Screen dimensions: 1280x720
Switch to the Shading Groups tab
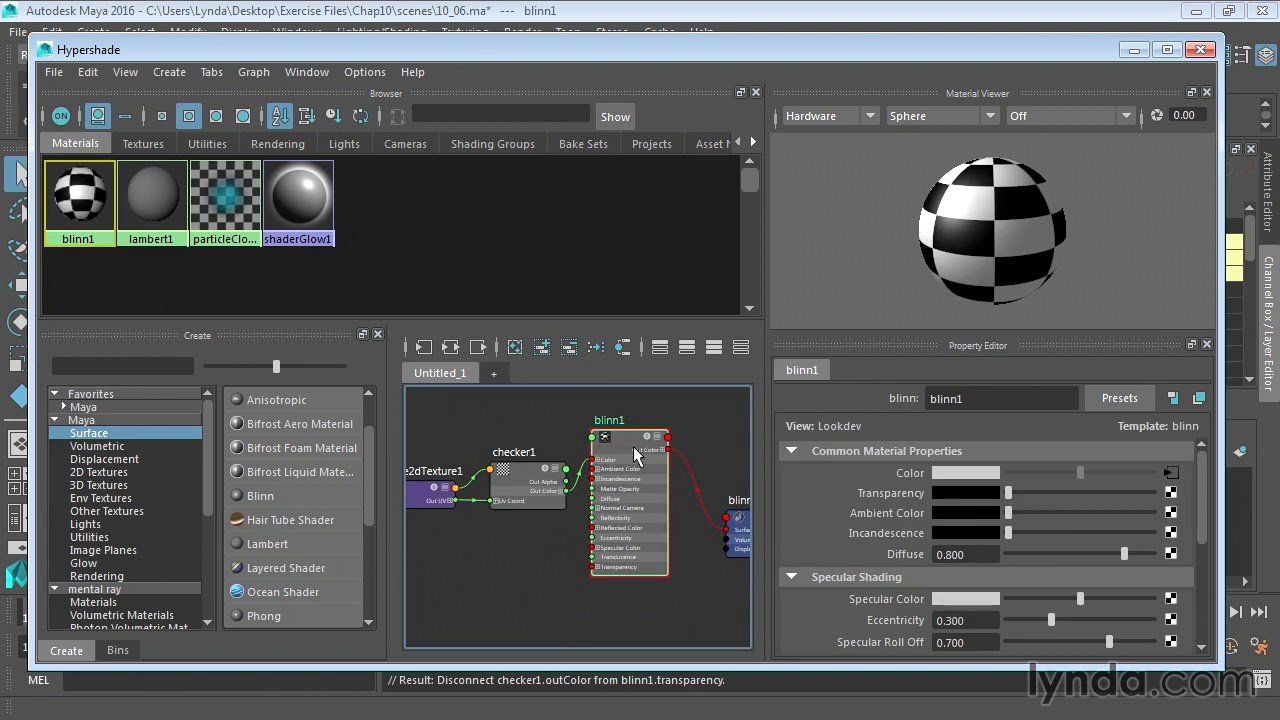point(492,144)
